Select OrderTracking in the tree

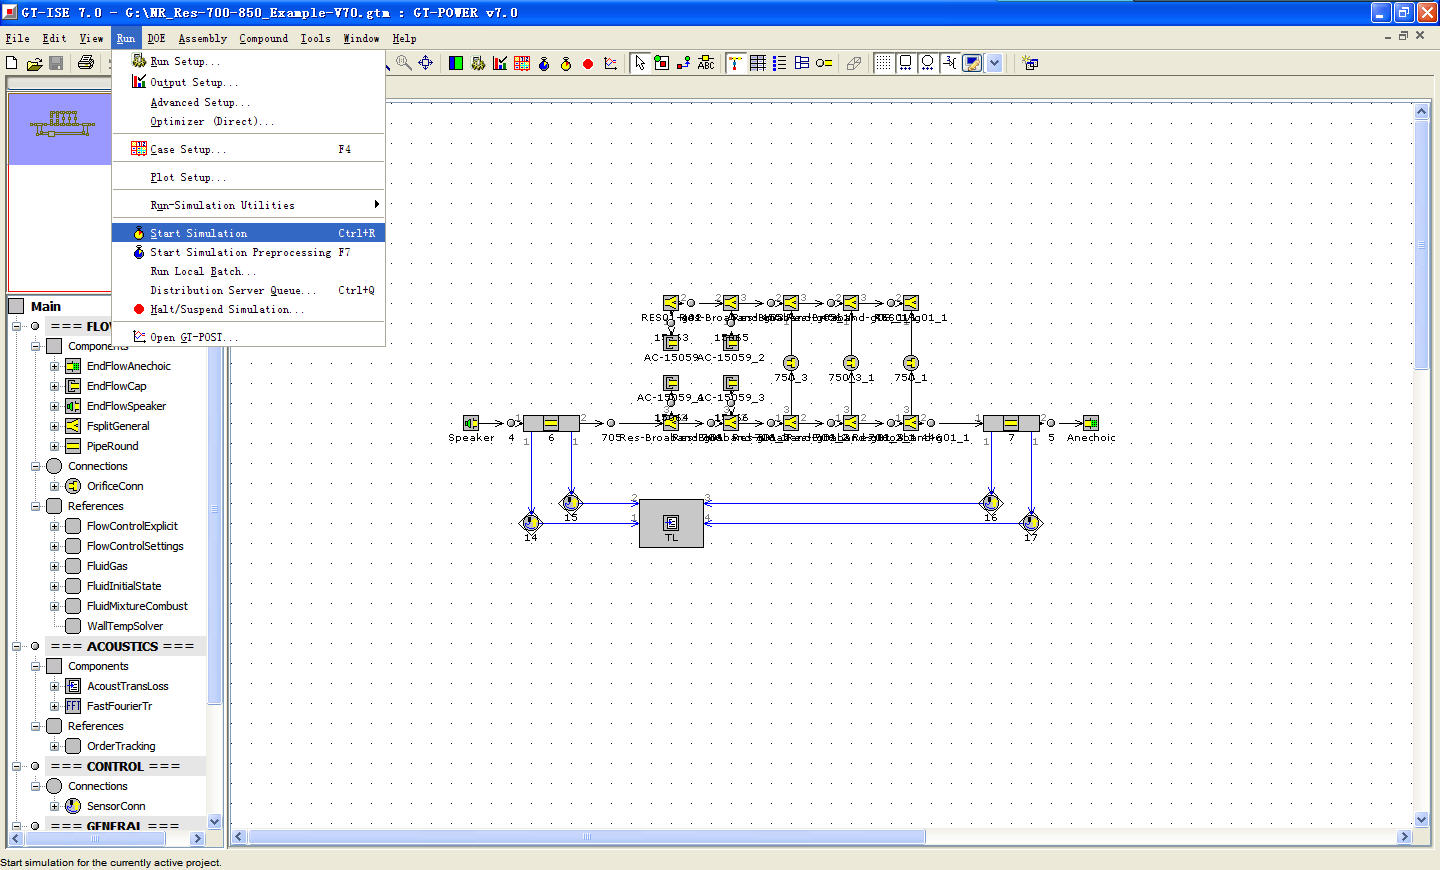(x=121, y=746)
